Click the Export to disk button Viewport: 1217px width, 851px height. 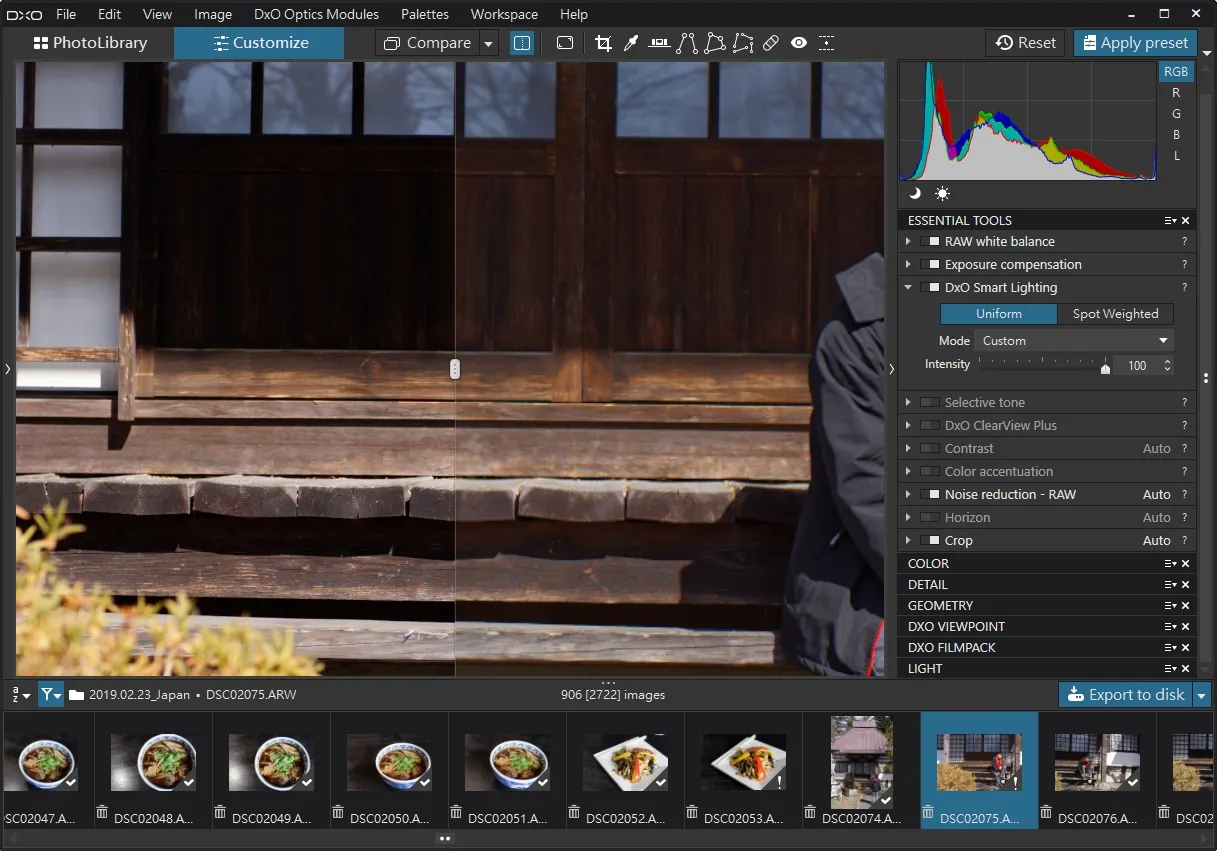1126,695
